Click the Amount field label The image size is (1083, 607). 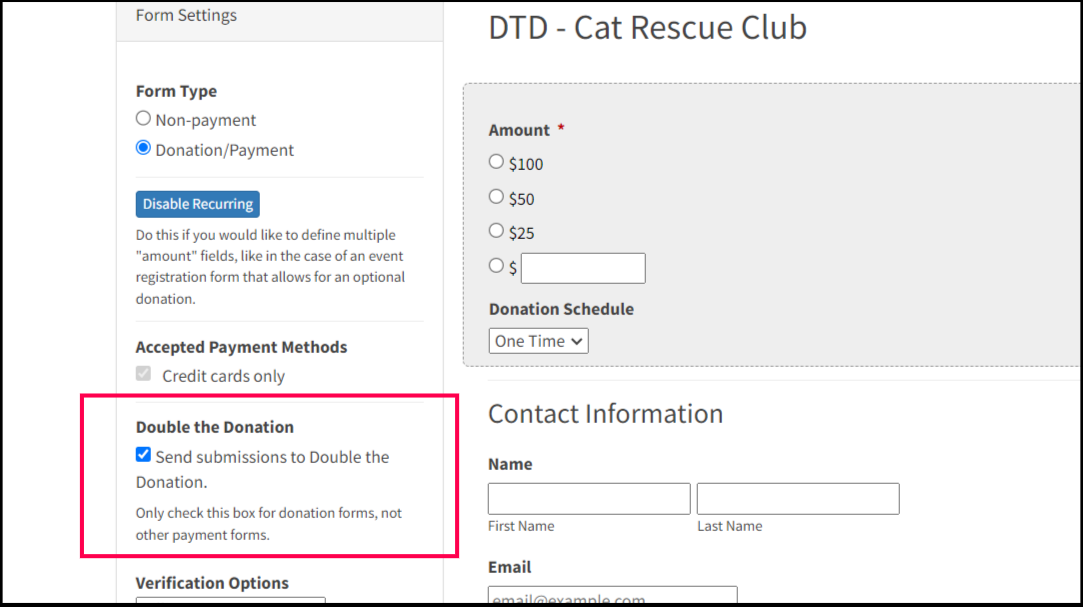(519, 130)
